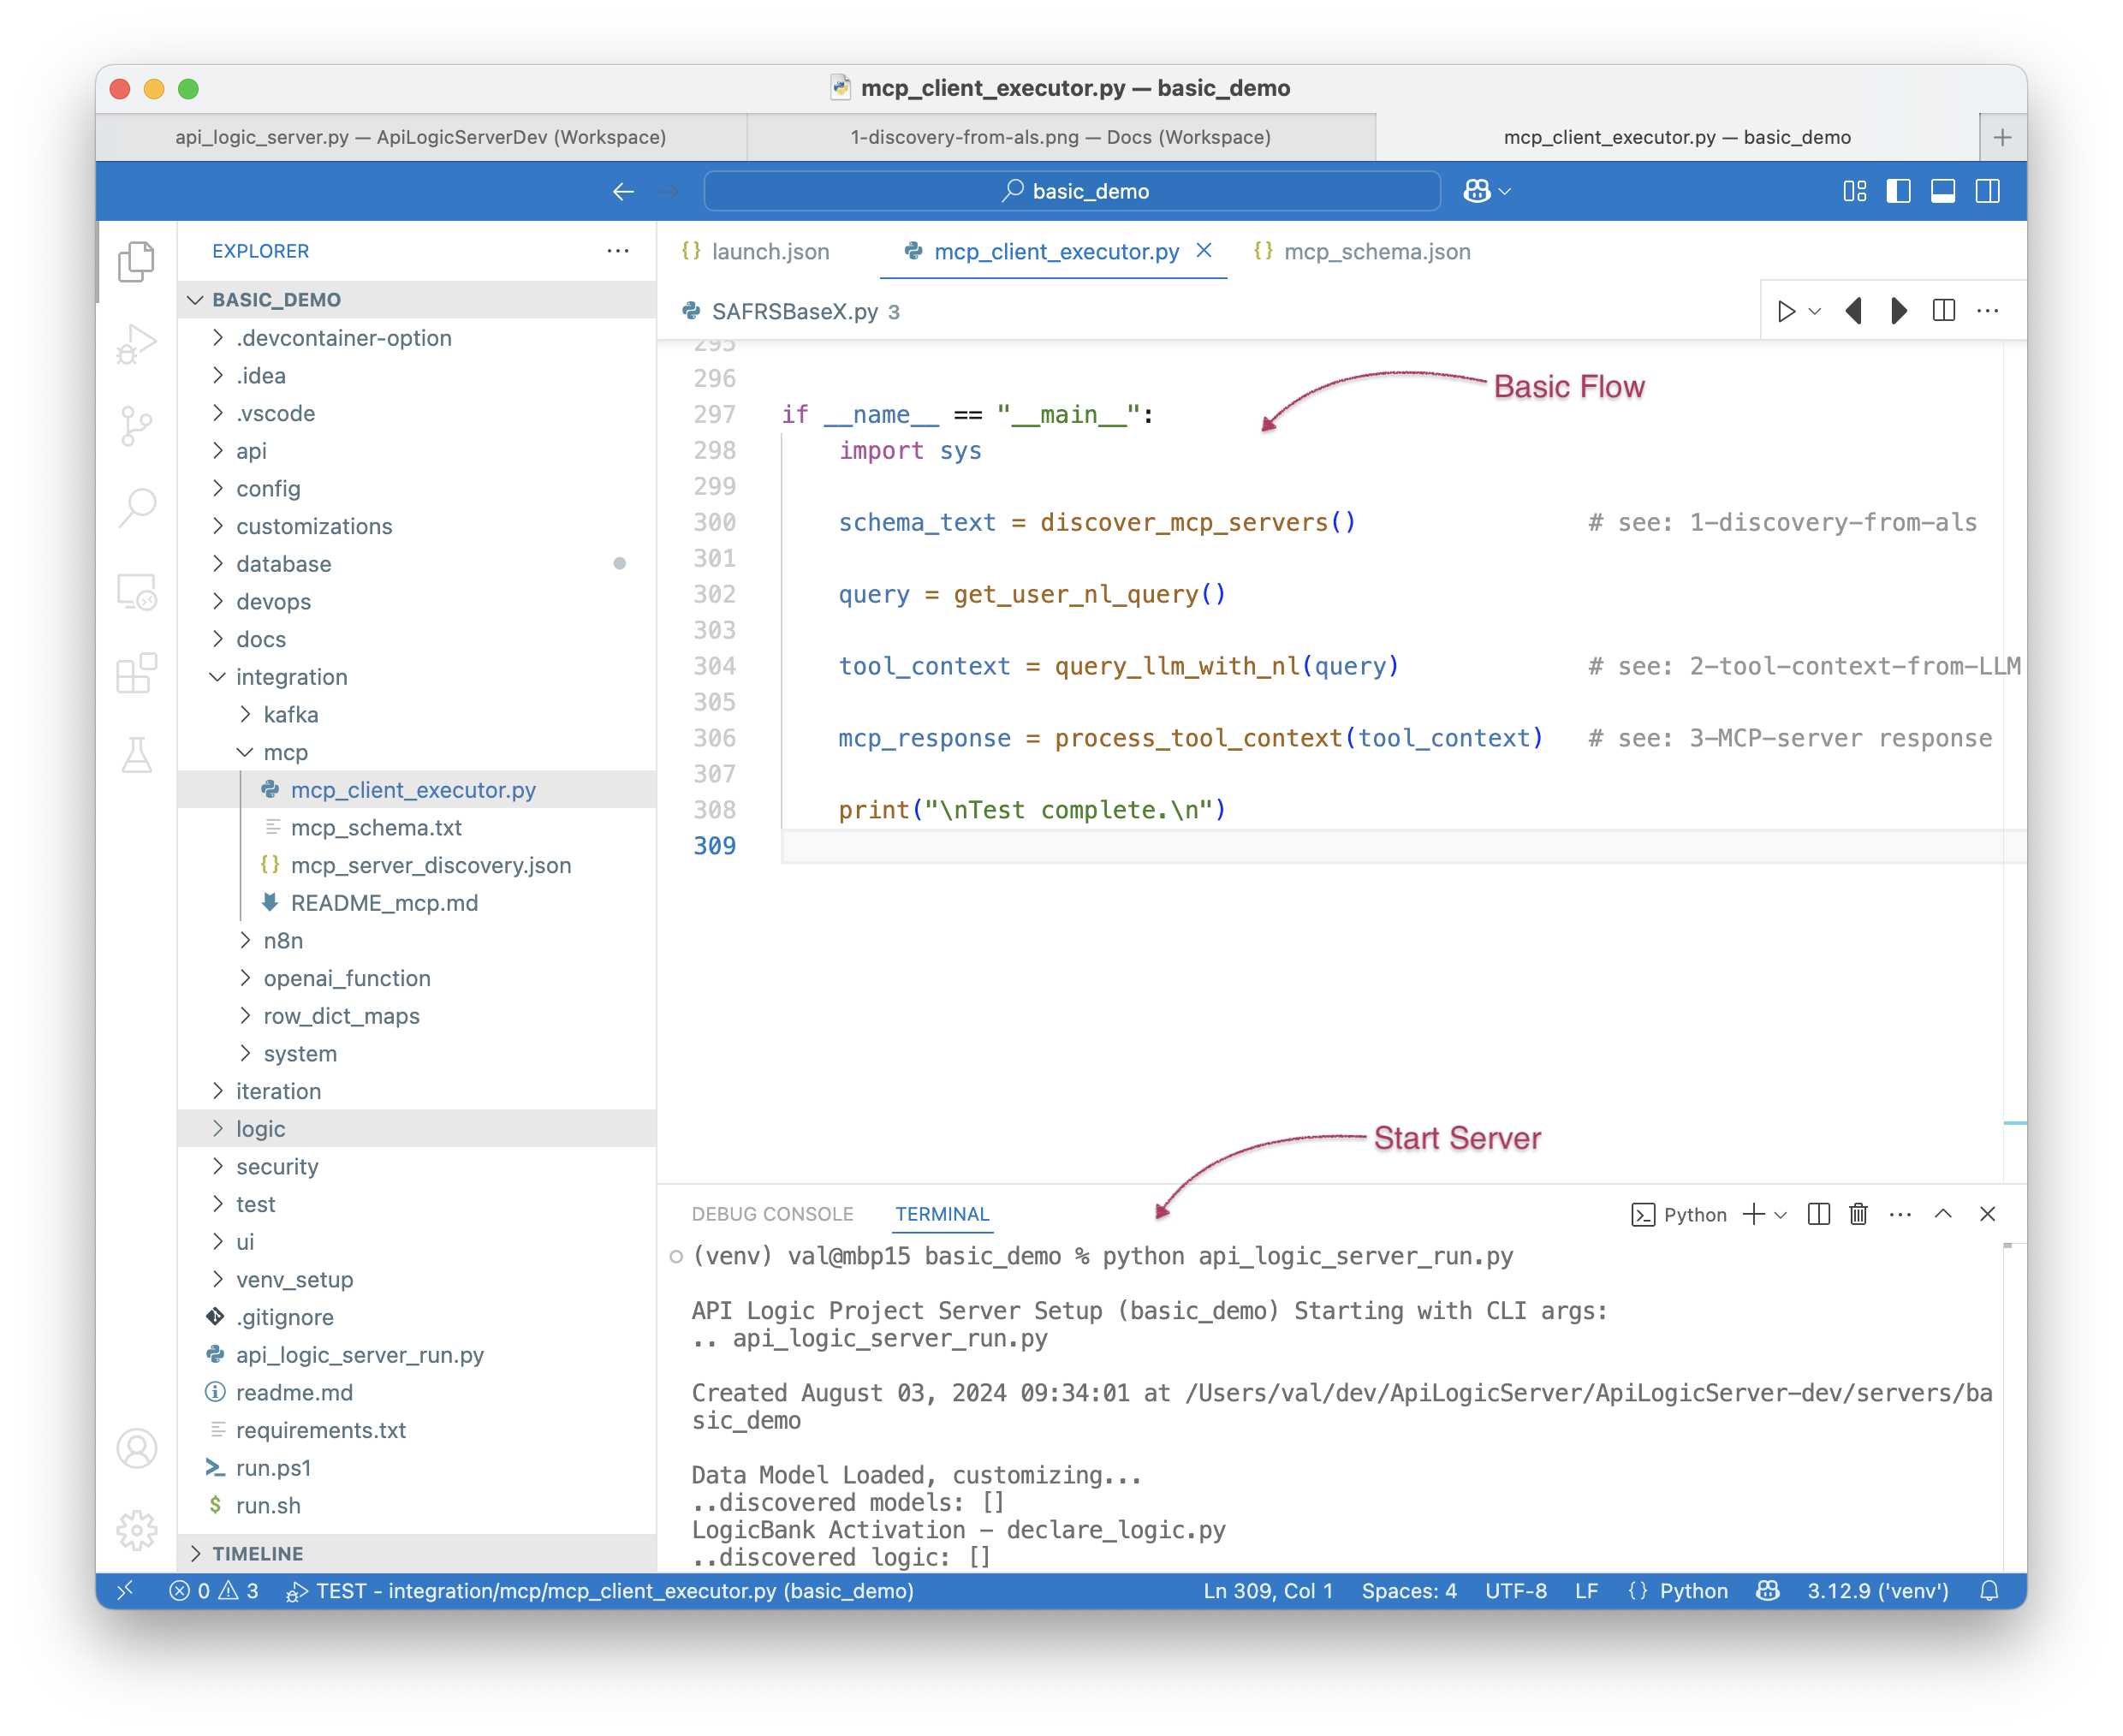Open the Extensions view

tap(136, 673)
